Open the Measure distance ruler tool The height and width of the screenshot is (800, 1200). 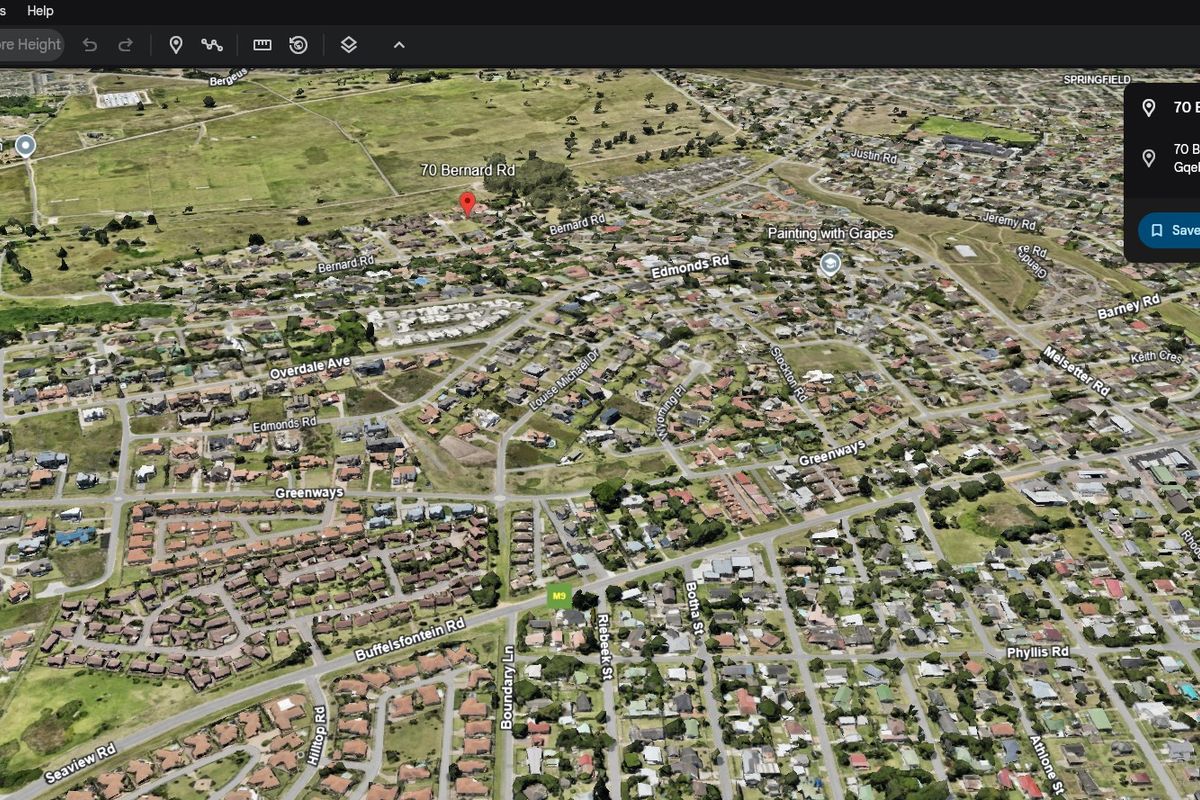click(x=261, y=45)
